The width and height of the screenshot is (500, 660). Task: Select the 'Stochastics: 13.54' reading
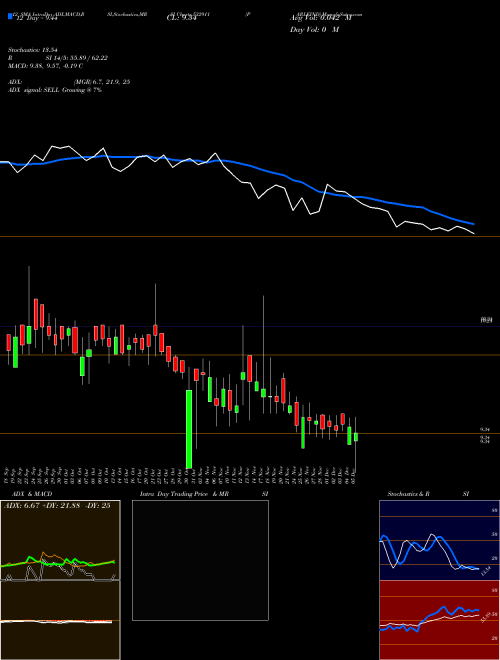pos(32,50)
